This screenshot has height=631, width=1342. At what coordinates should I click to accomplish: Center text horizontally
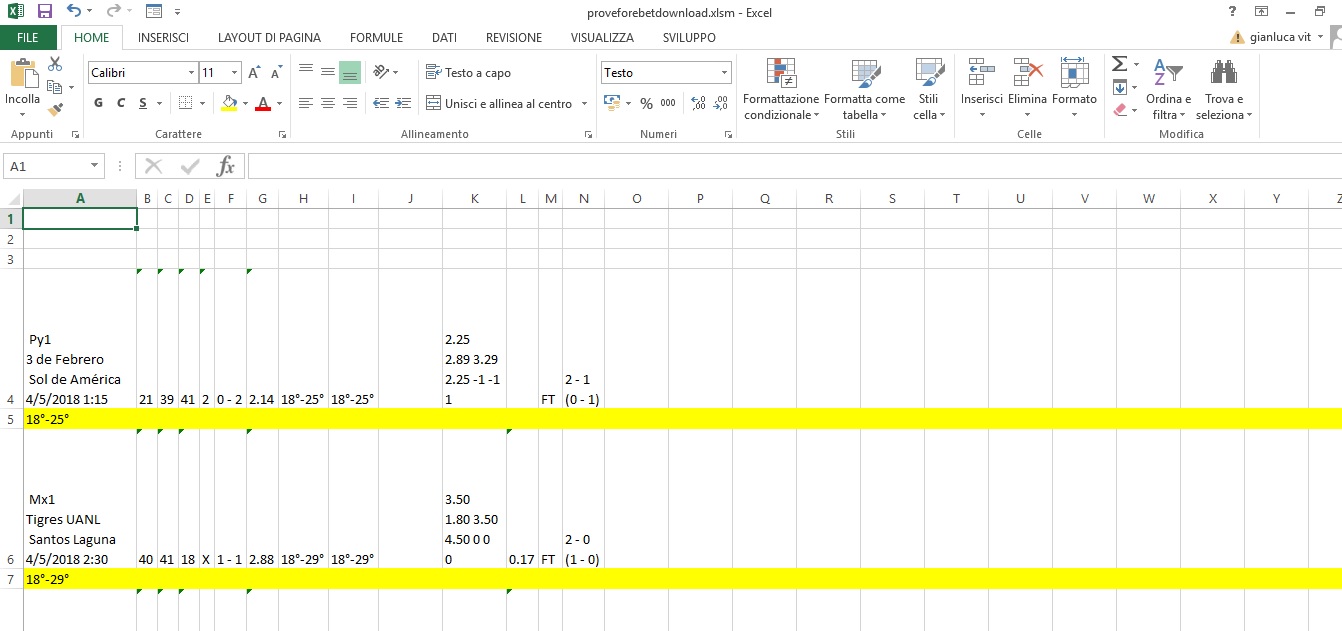(328, 103)
